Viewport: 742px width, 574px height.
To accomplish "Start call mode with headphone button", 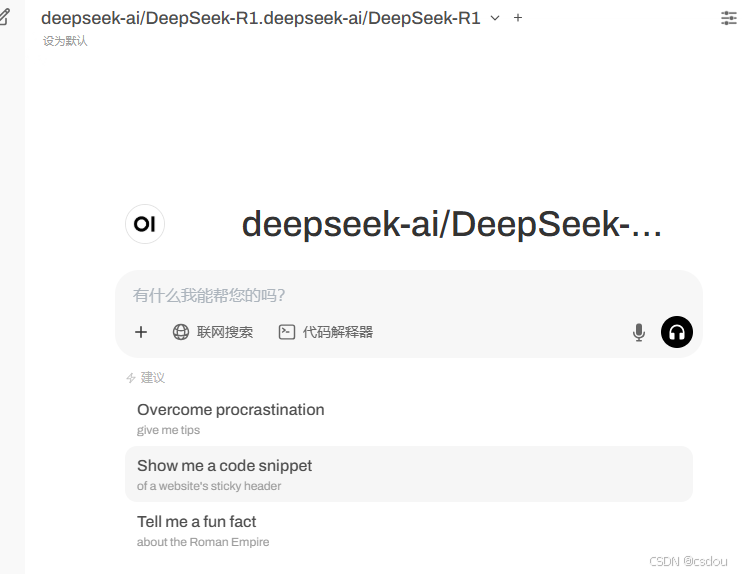I will pyautogui.click(x=677, y=332).
